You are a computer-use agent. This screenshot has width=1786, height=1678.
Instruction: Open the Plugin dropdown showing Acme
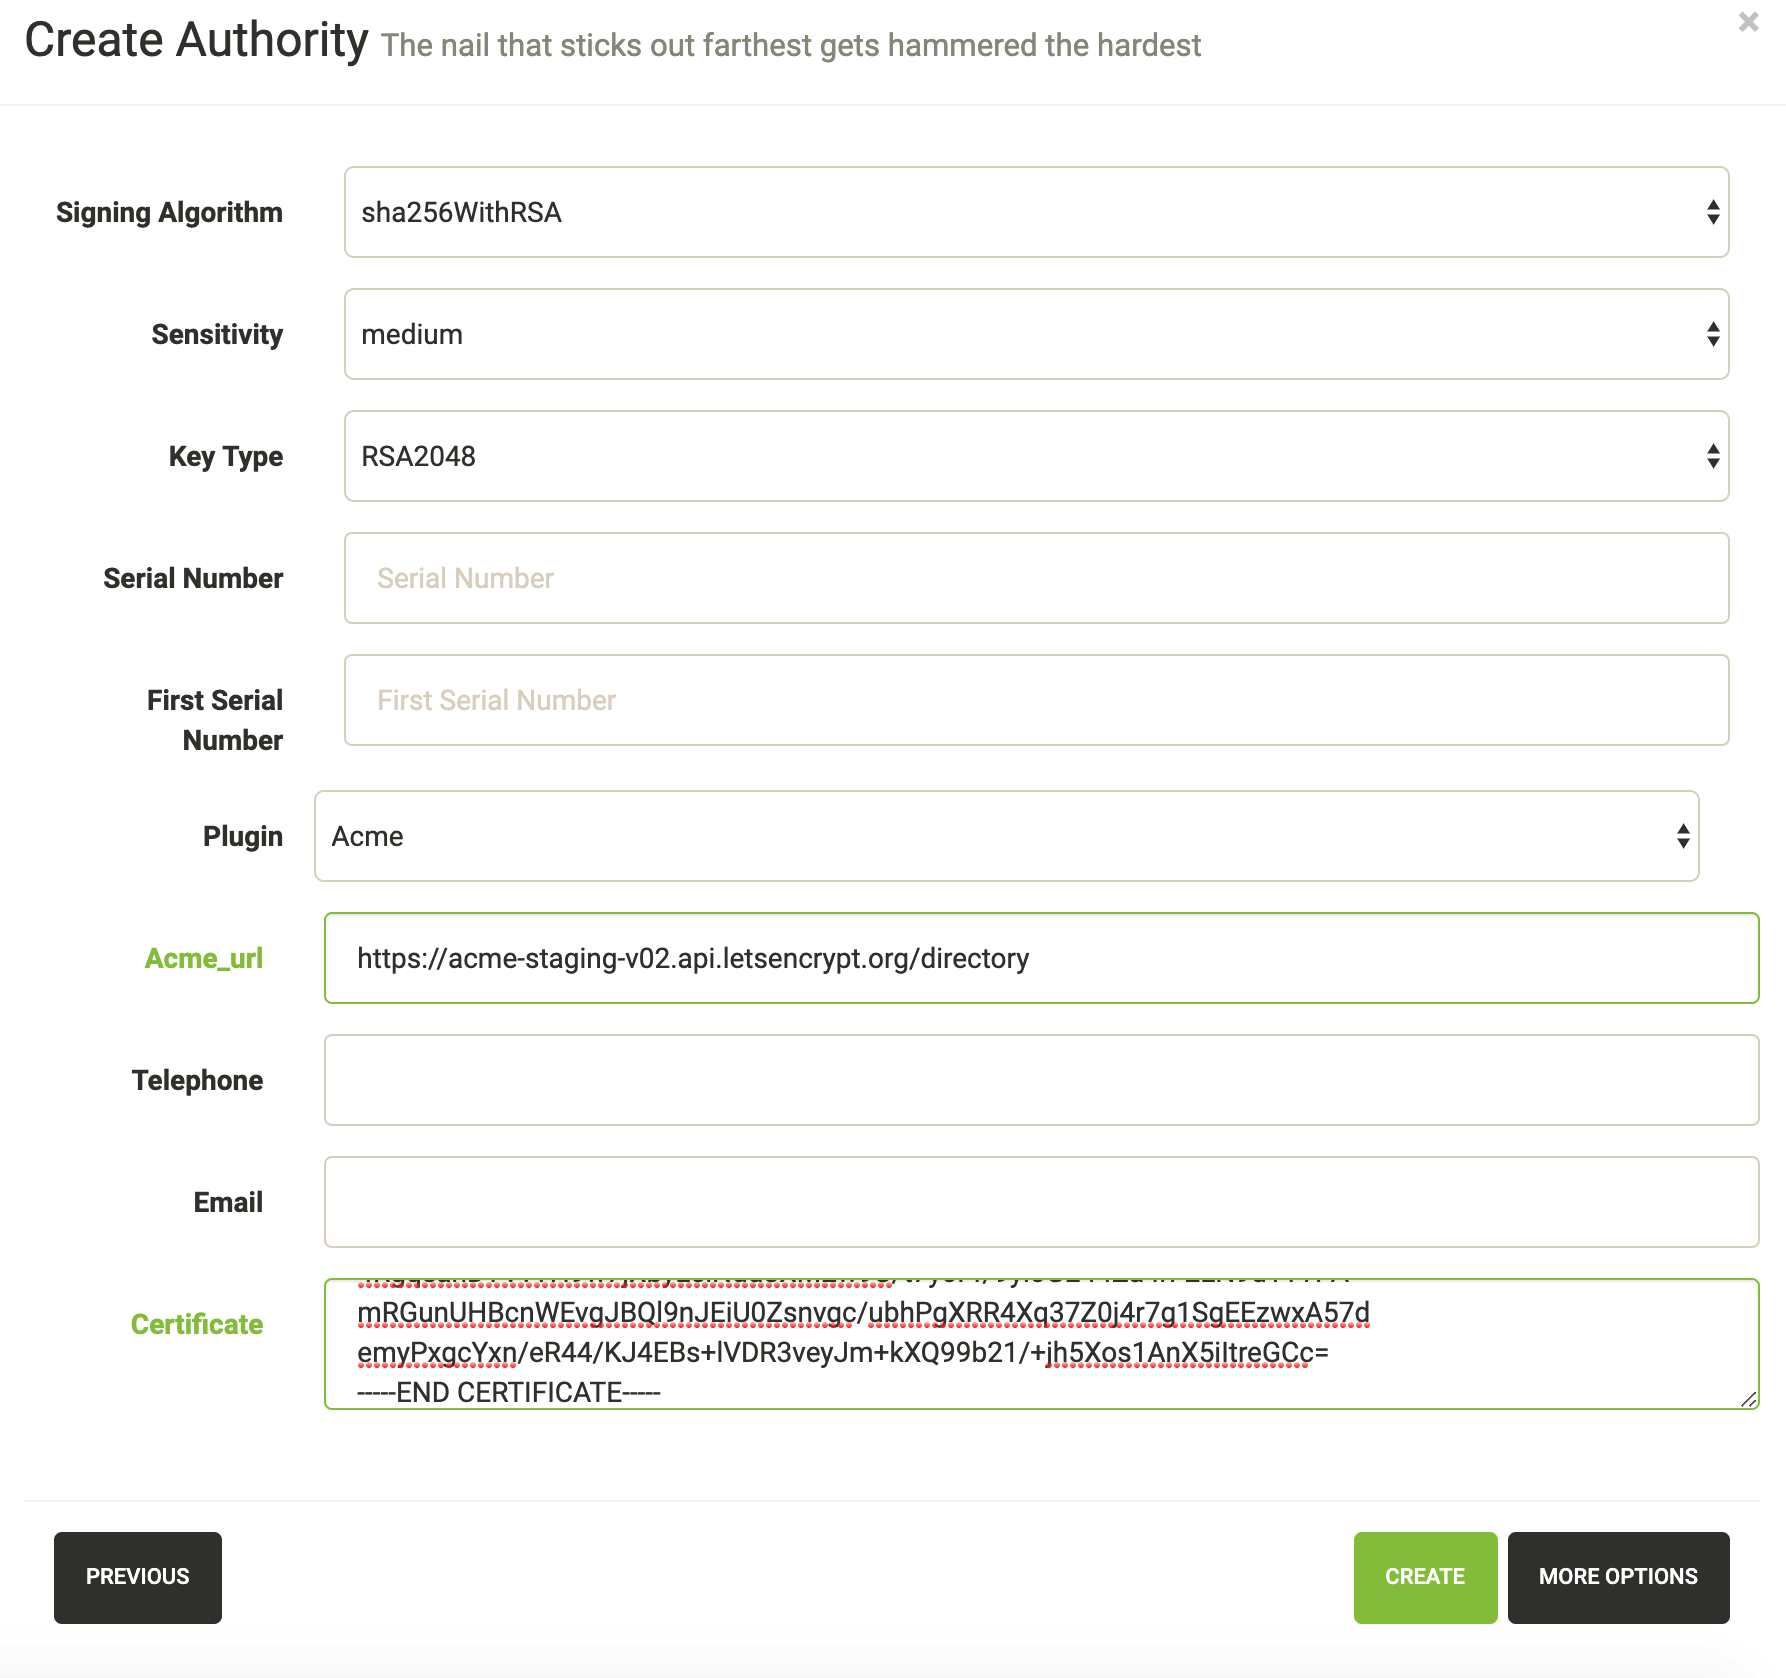click(x=1000, y=836)
